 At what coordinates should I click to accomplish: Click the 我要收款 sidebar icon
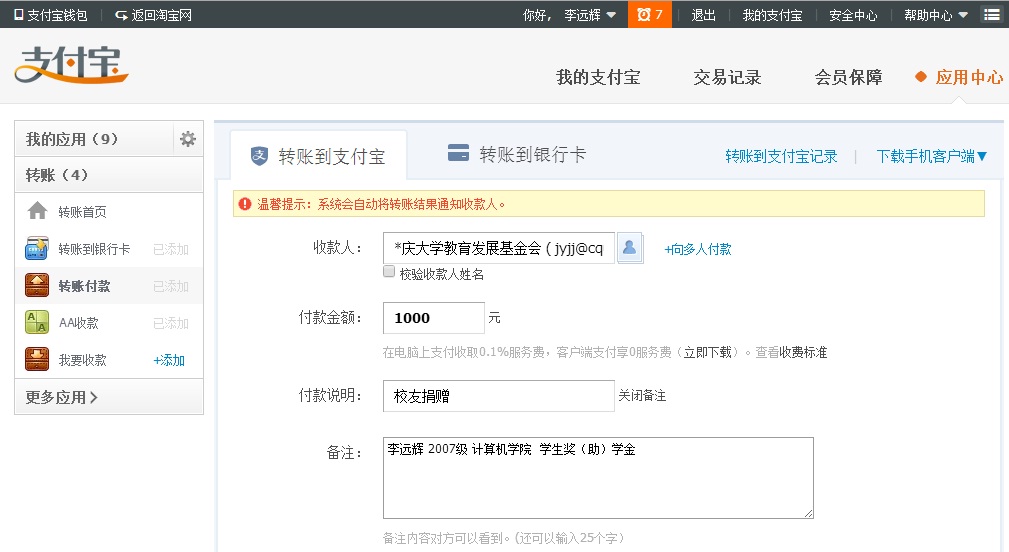click(x=37, y=360)
